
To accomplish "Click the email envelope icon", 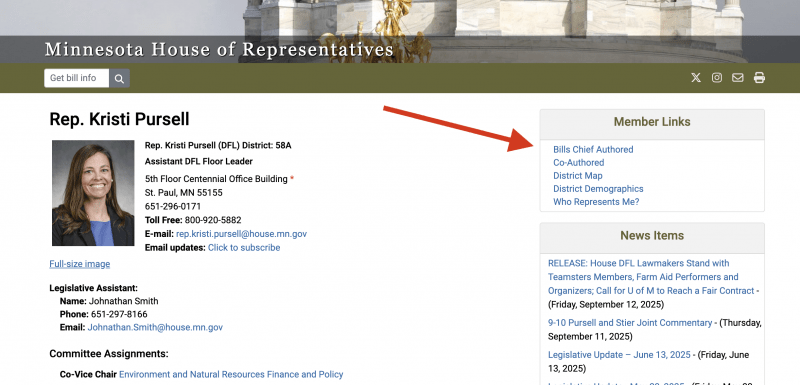I will tap(738, 78).
